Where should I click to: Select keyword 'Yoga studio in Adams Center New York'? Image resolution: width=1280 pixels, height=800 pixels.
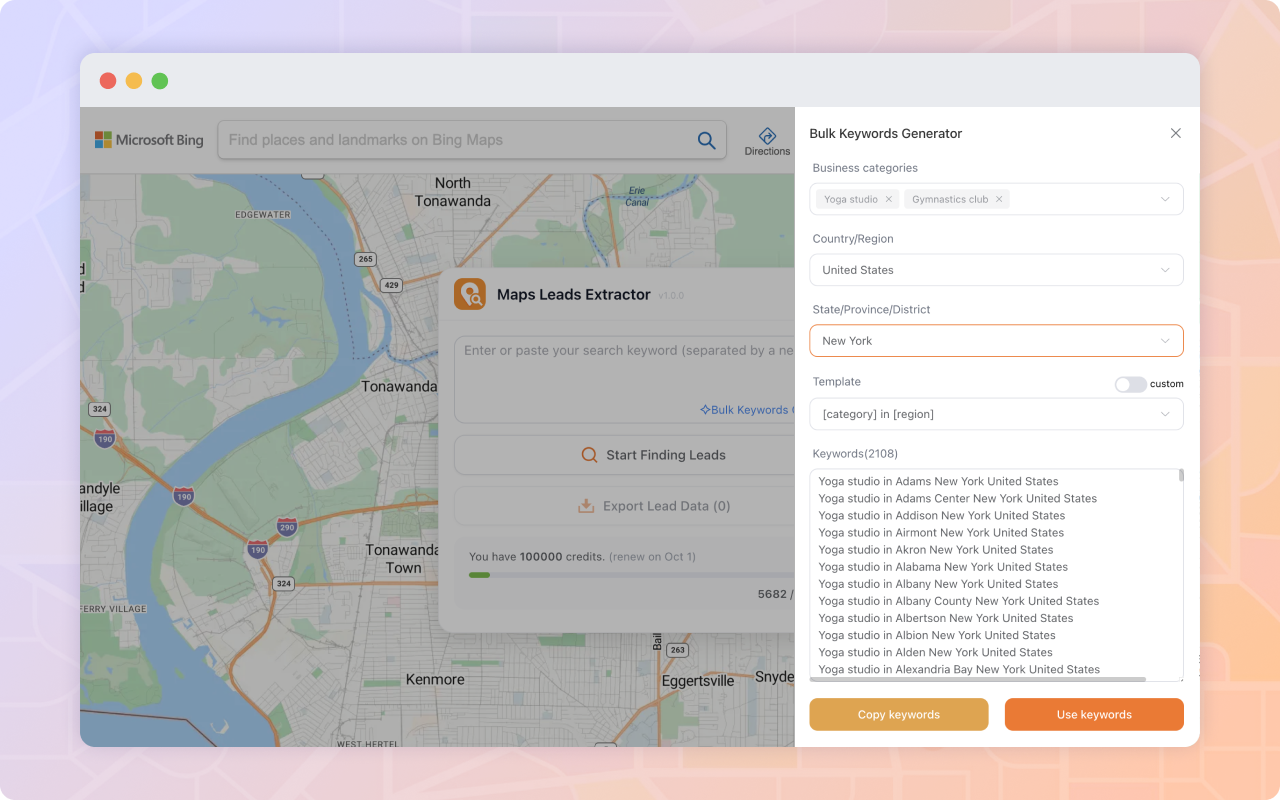tap(957, 498)
